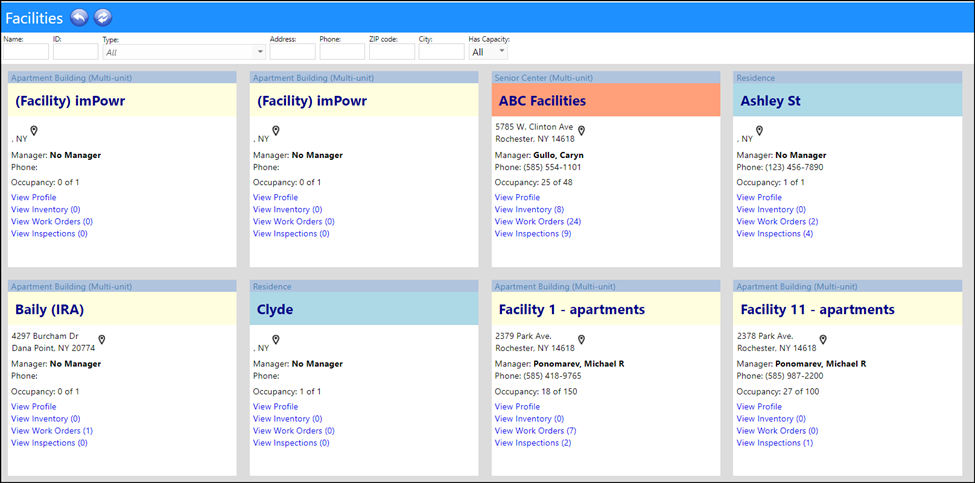Image resolution: width=975 pixels, height=483 pixels.
Task: Click View Inventory (0) on Facility 1 - apartments
Action: pyautogui.click(x=529, y=419)
